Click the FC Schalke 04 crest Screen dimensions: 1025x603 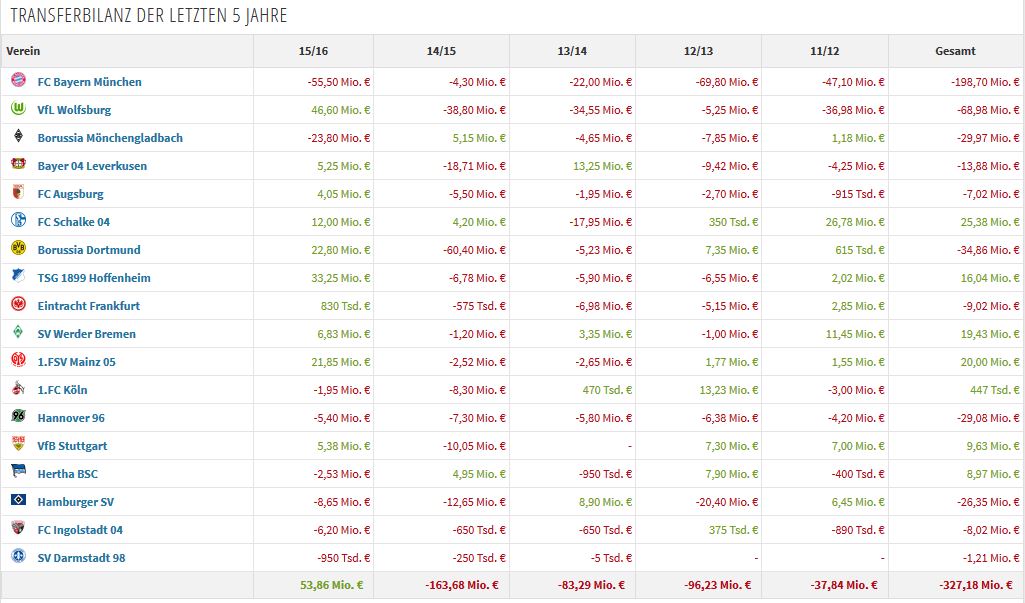(x=18, y=220)
